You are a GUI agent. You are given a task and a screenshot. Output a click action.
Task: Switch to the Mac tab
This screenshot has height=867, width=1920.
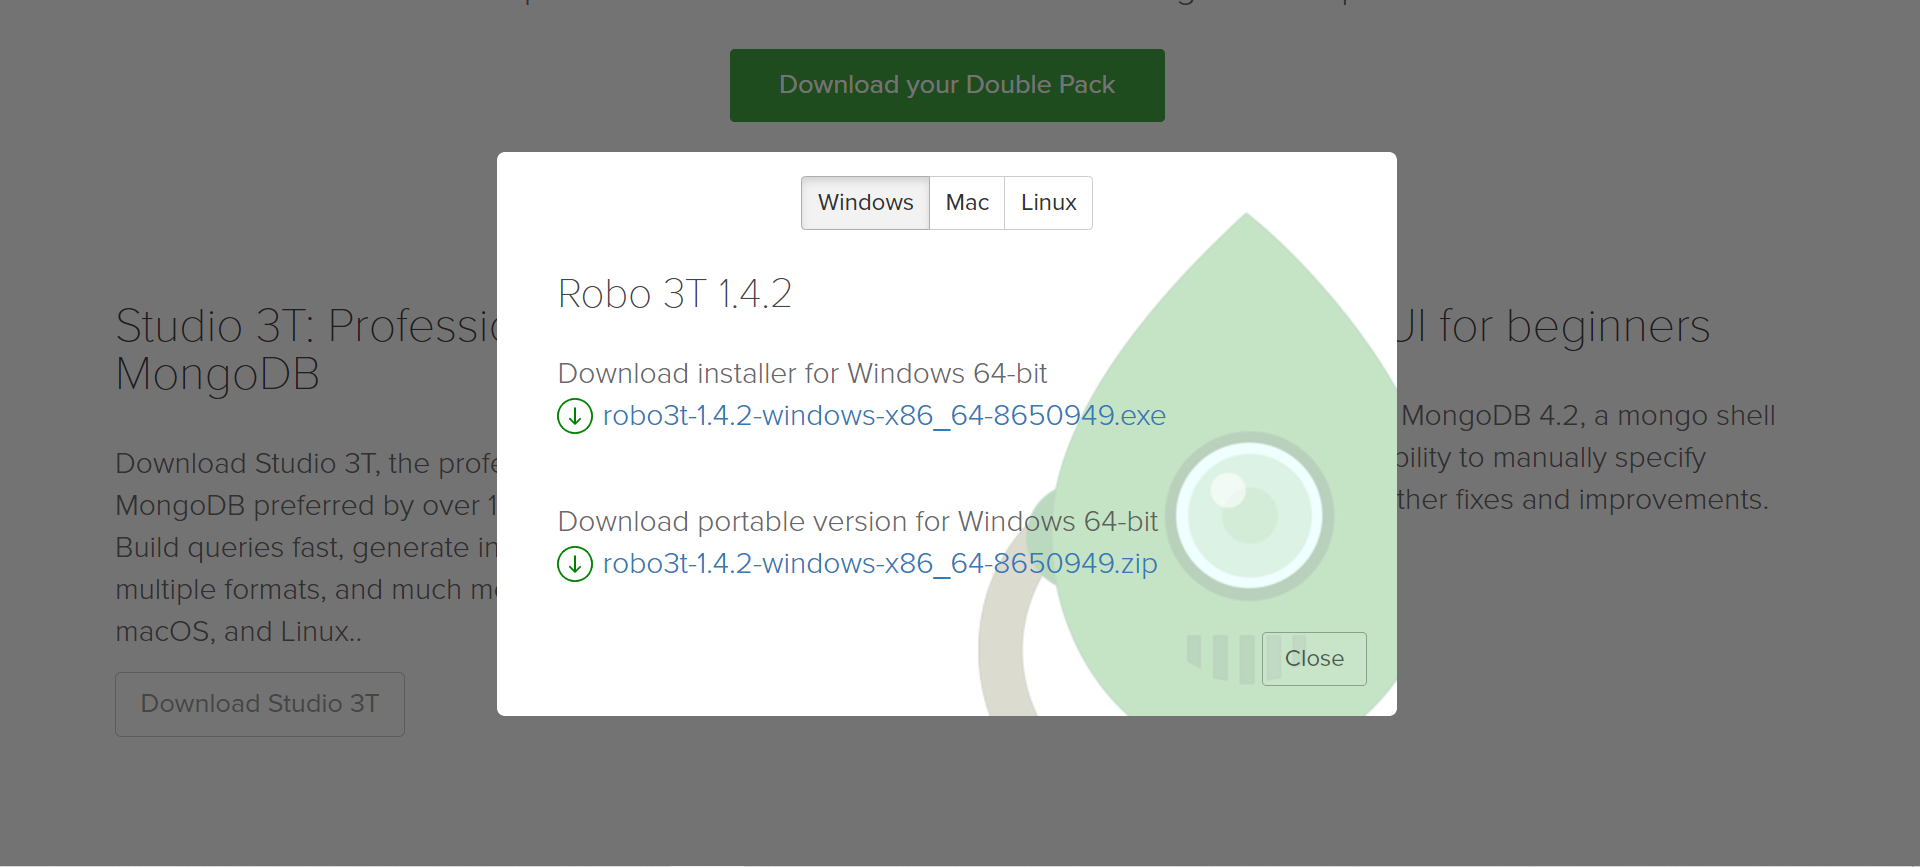[x=967, y=203]
